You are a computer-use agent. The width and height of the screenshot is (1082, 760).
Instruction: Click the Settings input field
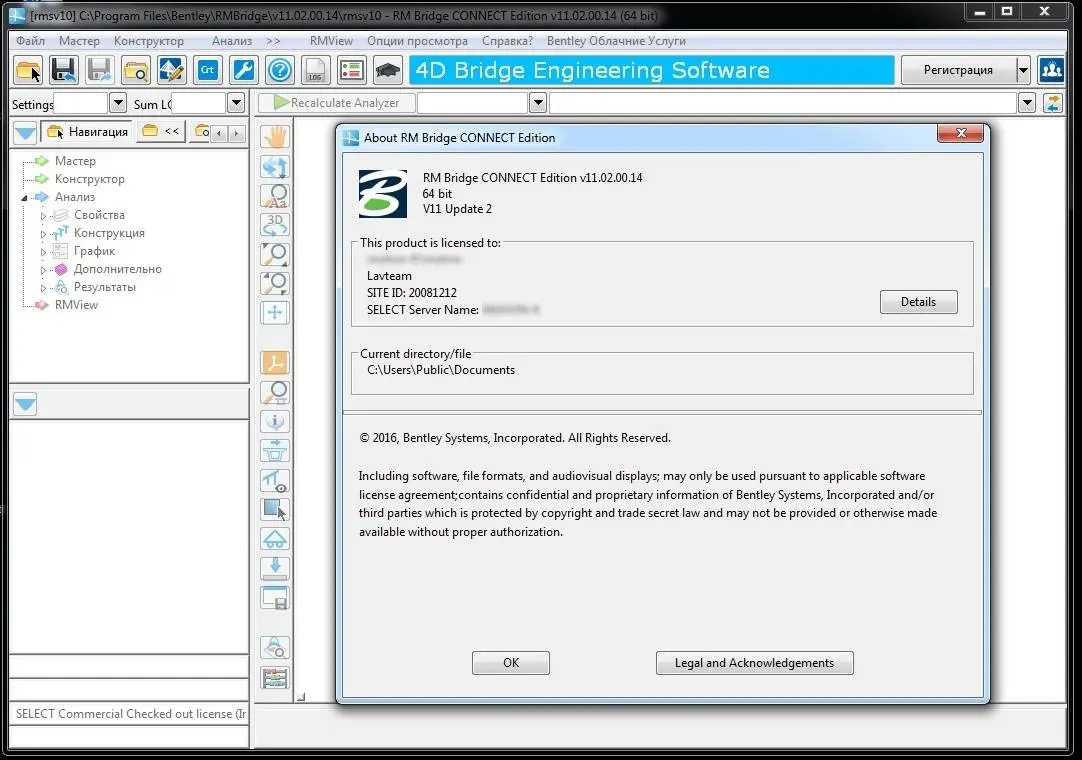pos(81,103)
